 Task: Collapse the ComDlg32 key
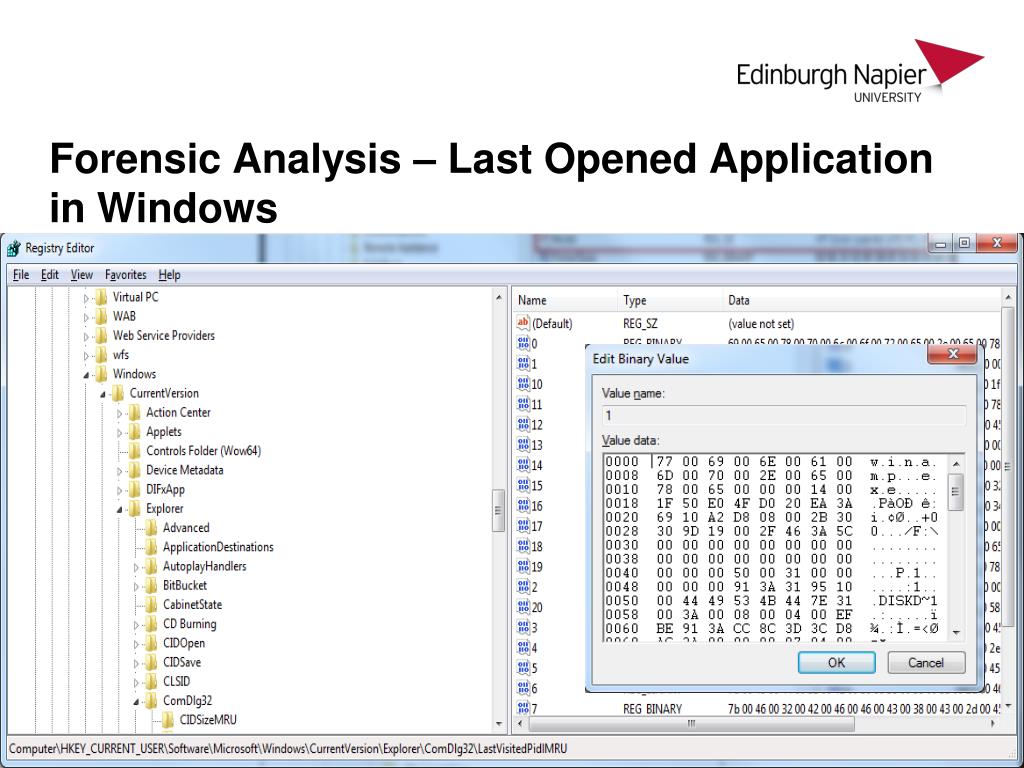[x=136, y=702]
